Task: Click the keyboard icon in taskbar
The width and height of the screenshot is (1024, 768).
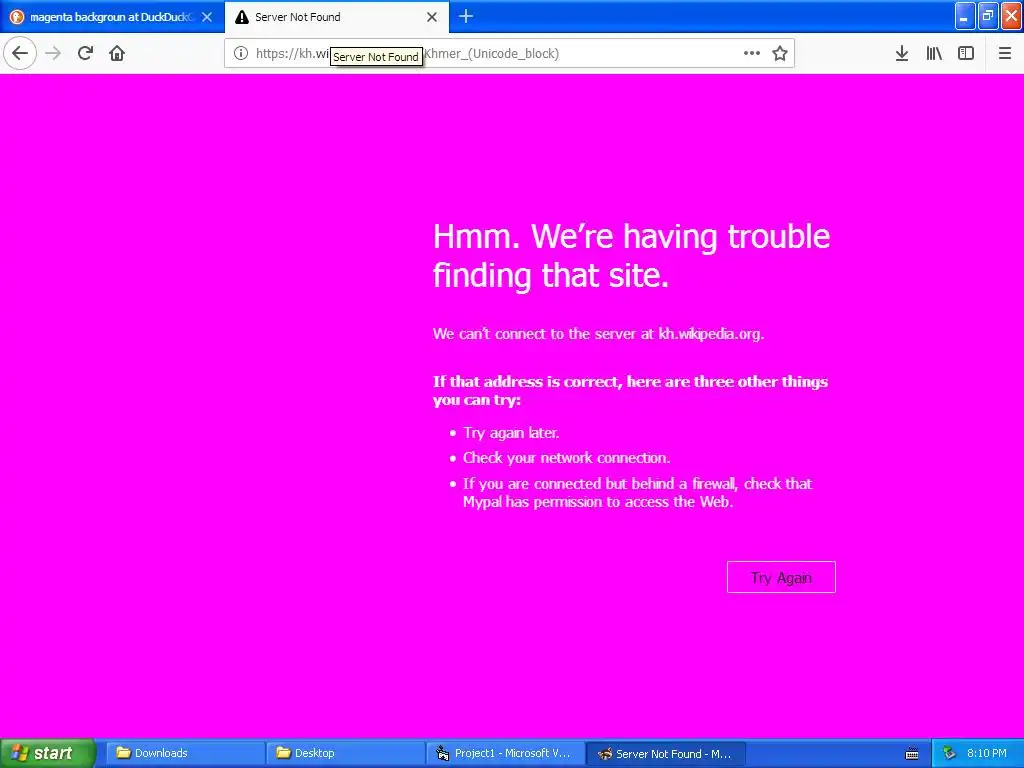Action: pyautogui.click(x=912, y=754)
